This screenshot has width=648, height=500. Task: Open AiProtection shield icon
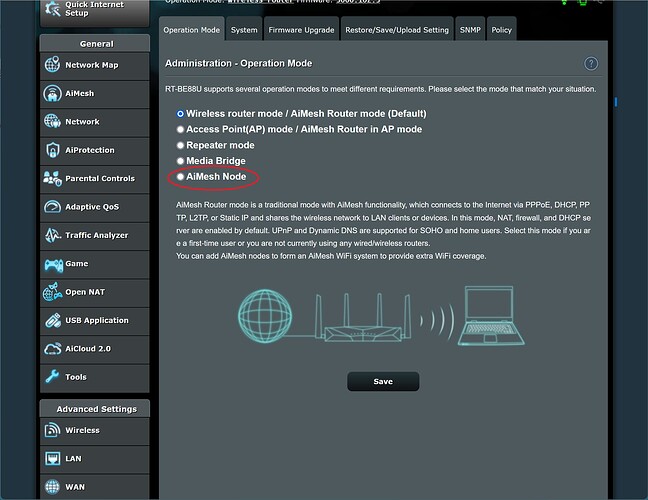[52, 150]
